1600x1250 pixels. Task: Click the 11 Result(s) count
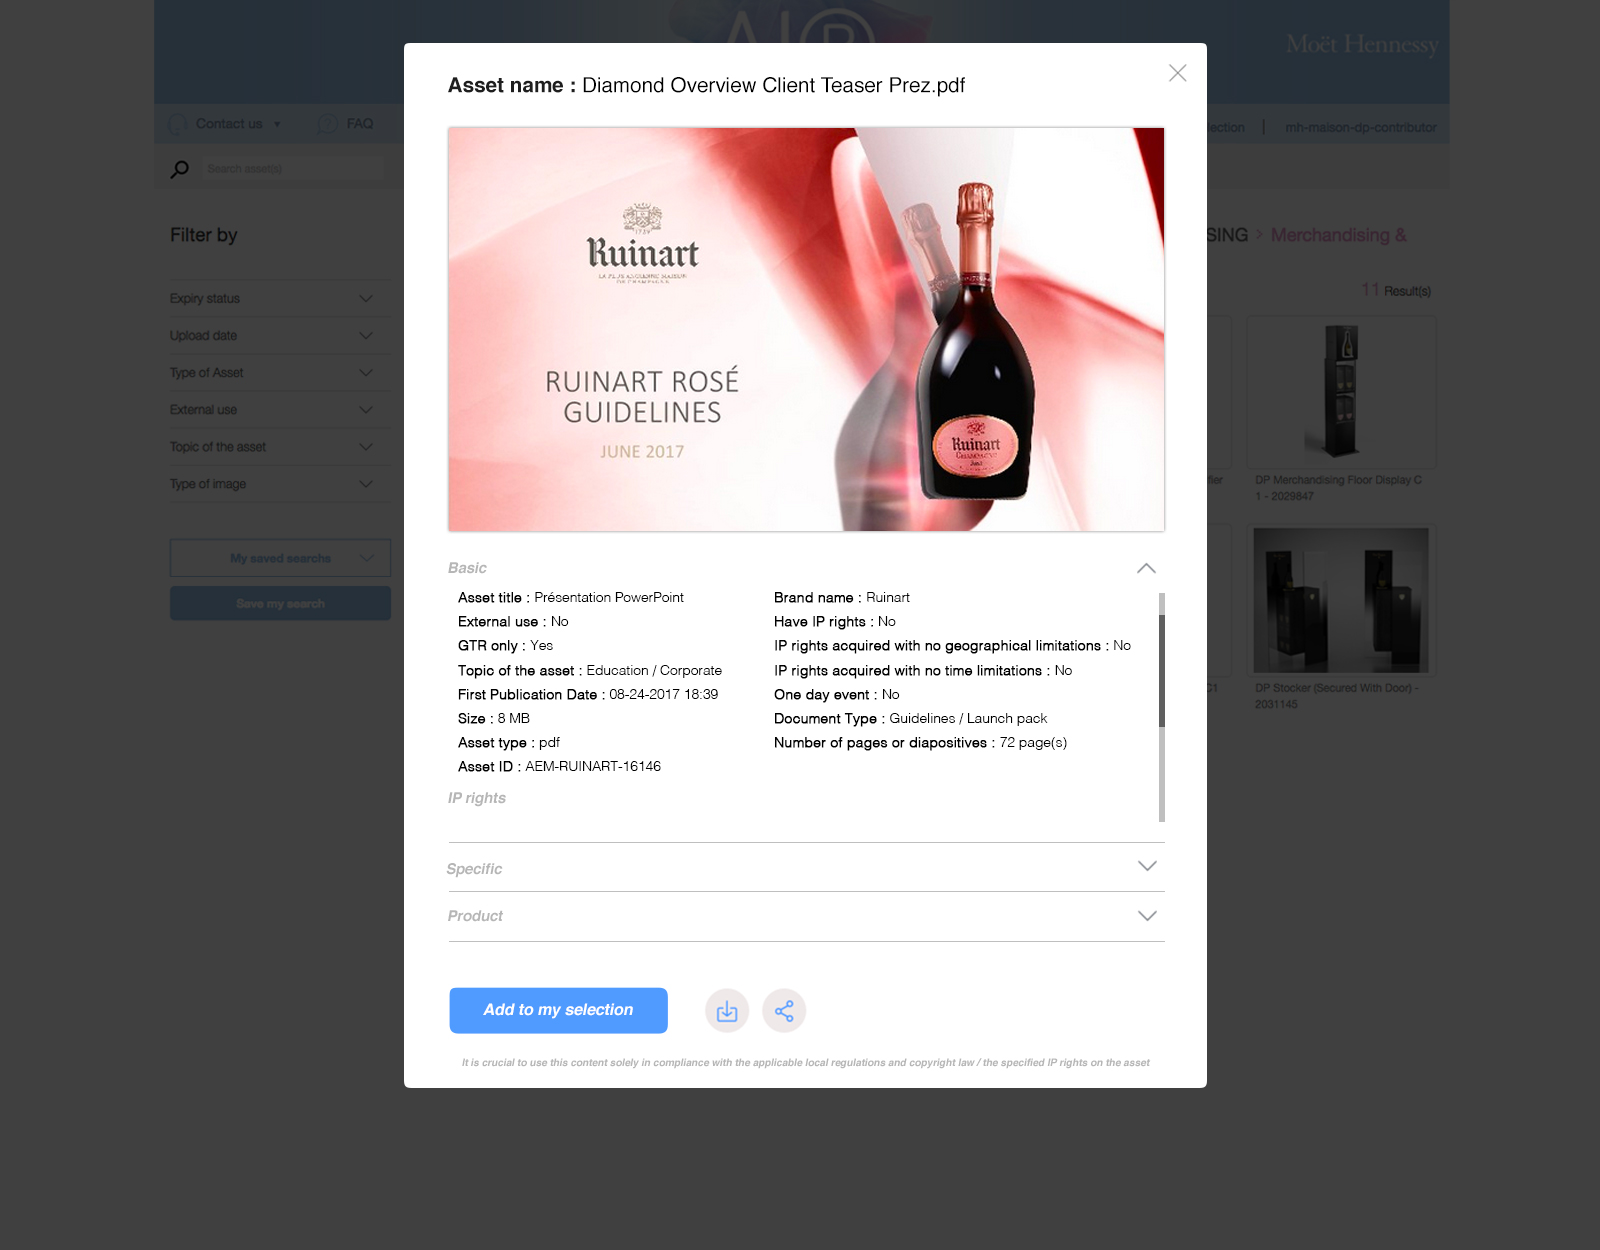tap(1396, 290)
